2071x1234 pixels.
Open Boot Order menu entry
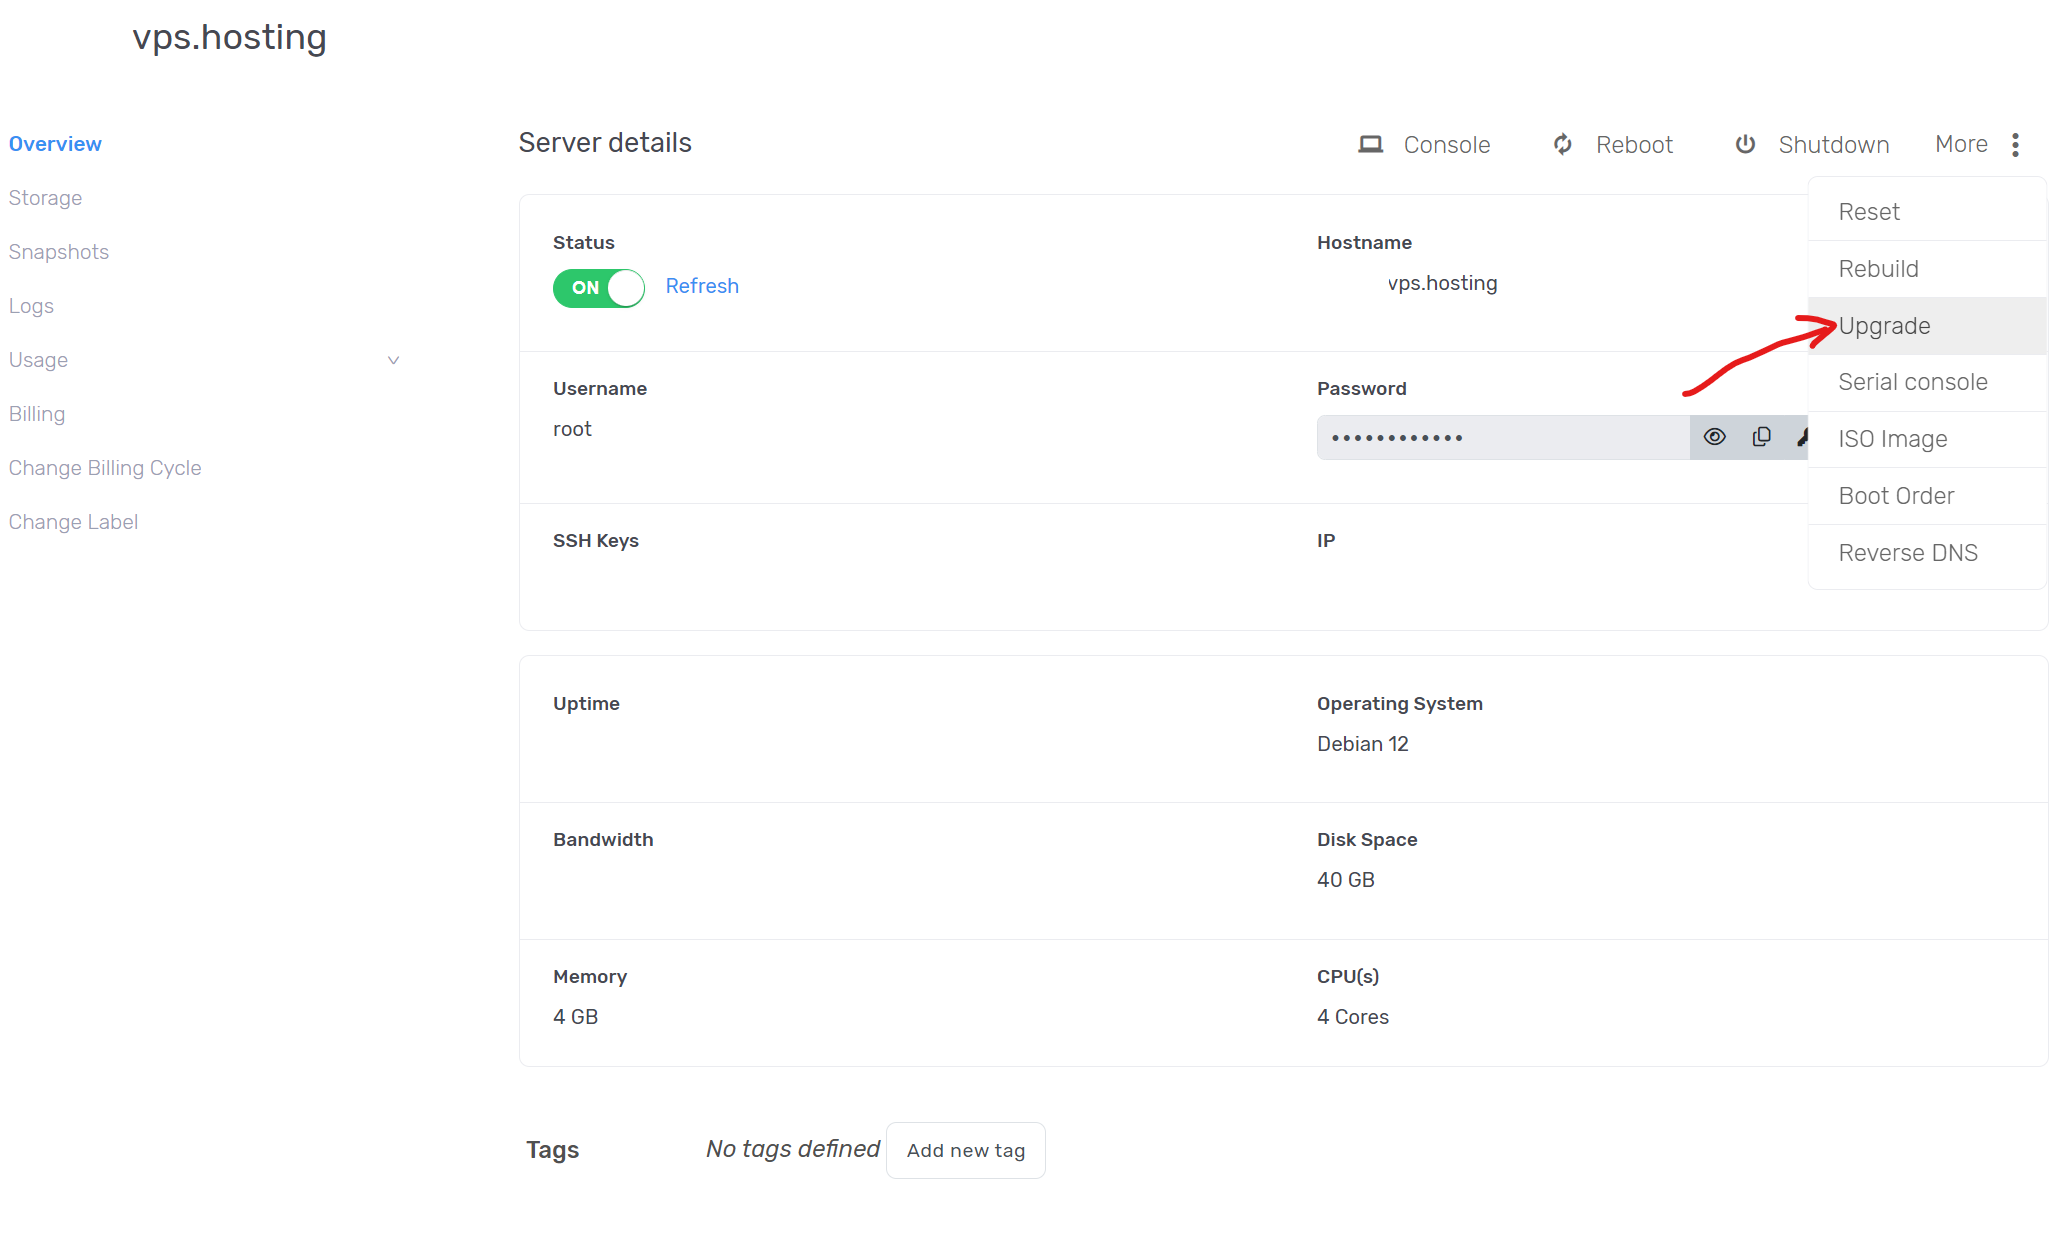[1895, 496]
